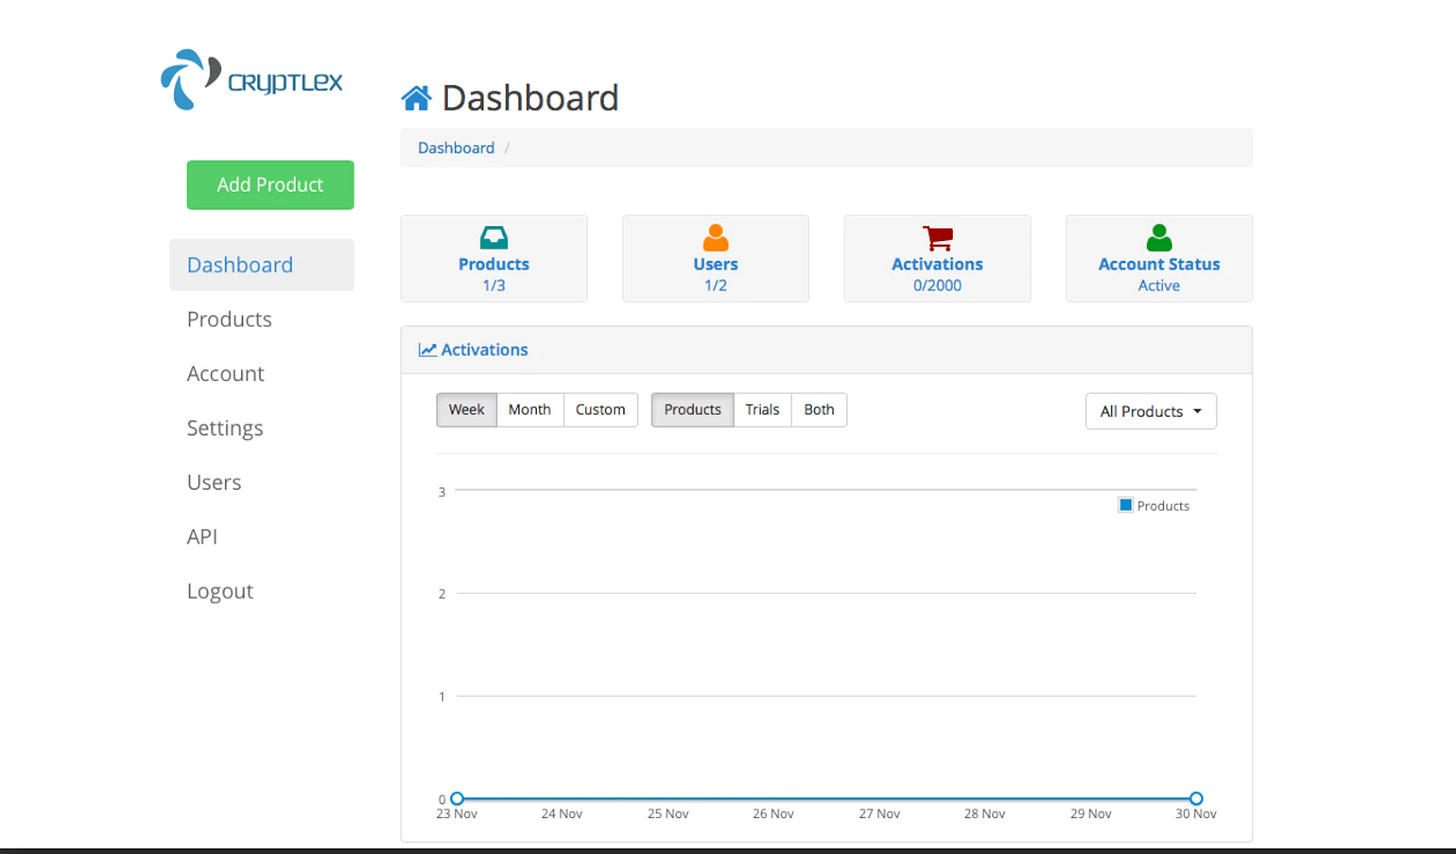Click the home icon beside Dashboard heading
The width and height of the screenshot is (1456, 854).
[417, 96]
